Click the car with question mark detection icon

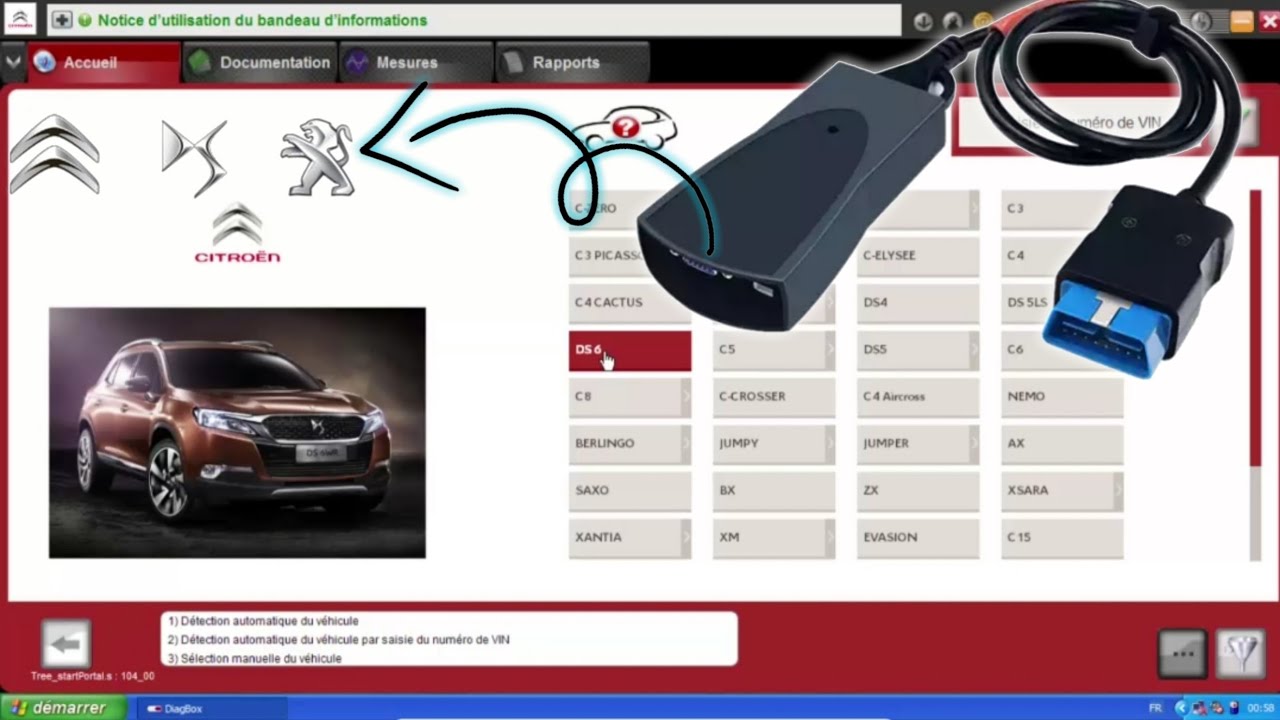[625, 128]
